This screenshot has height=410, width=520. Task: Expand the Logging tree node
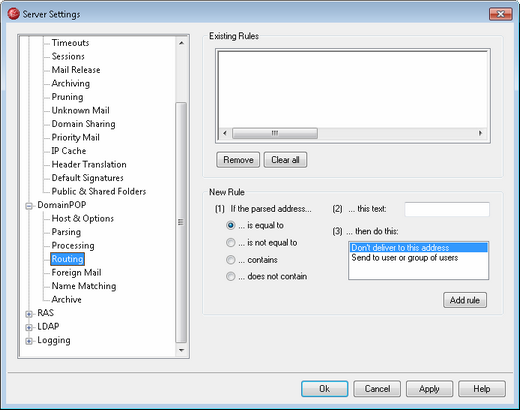[29, 341]
